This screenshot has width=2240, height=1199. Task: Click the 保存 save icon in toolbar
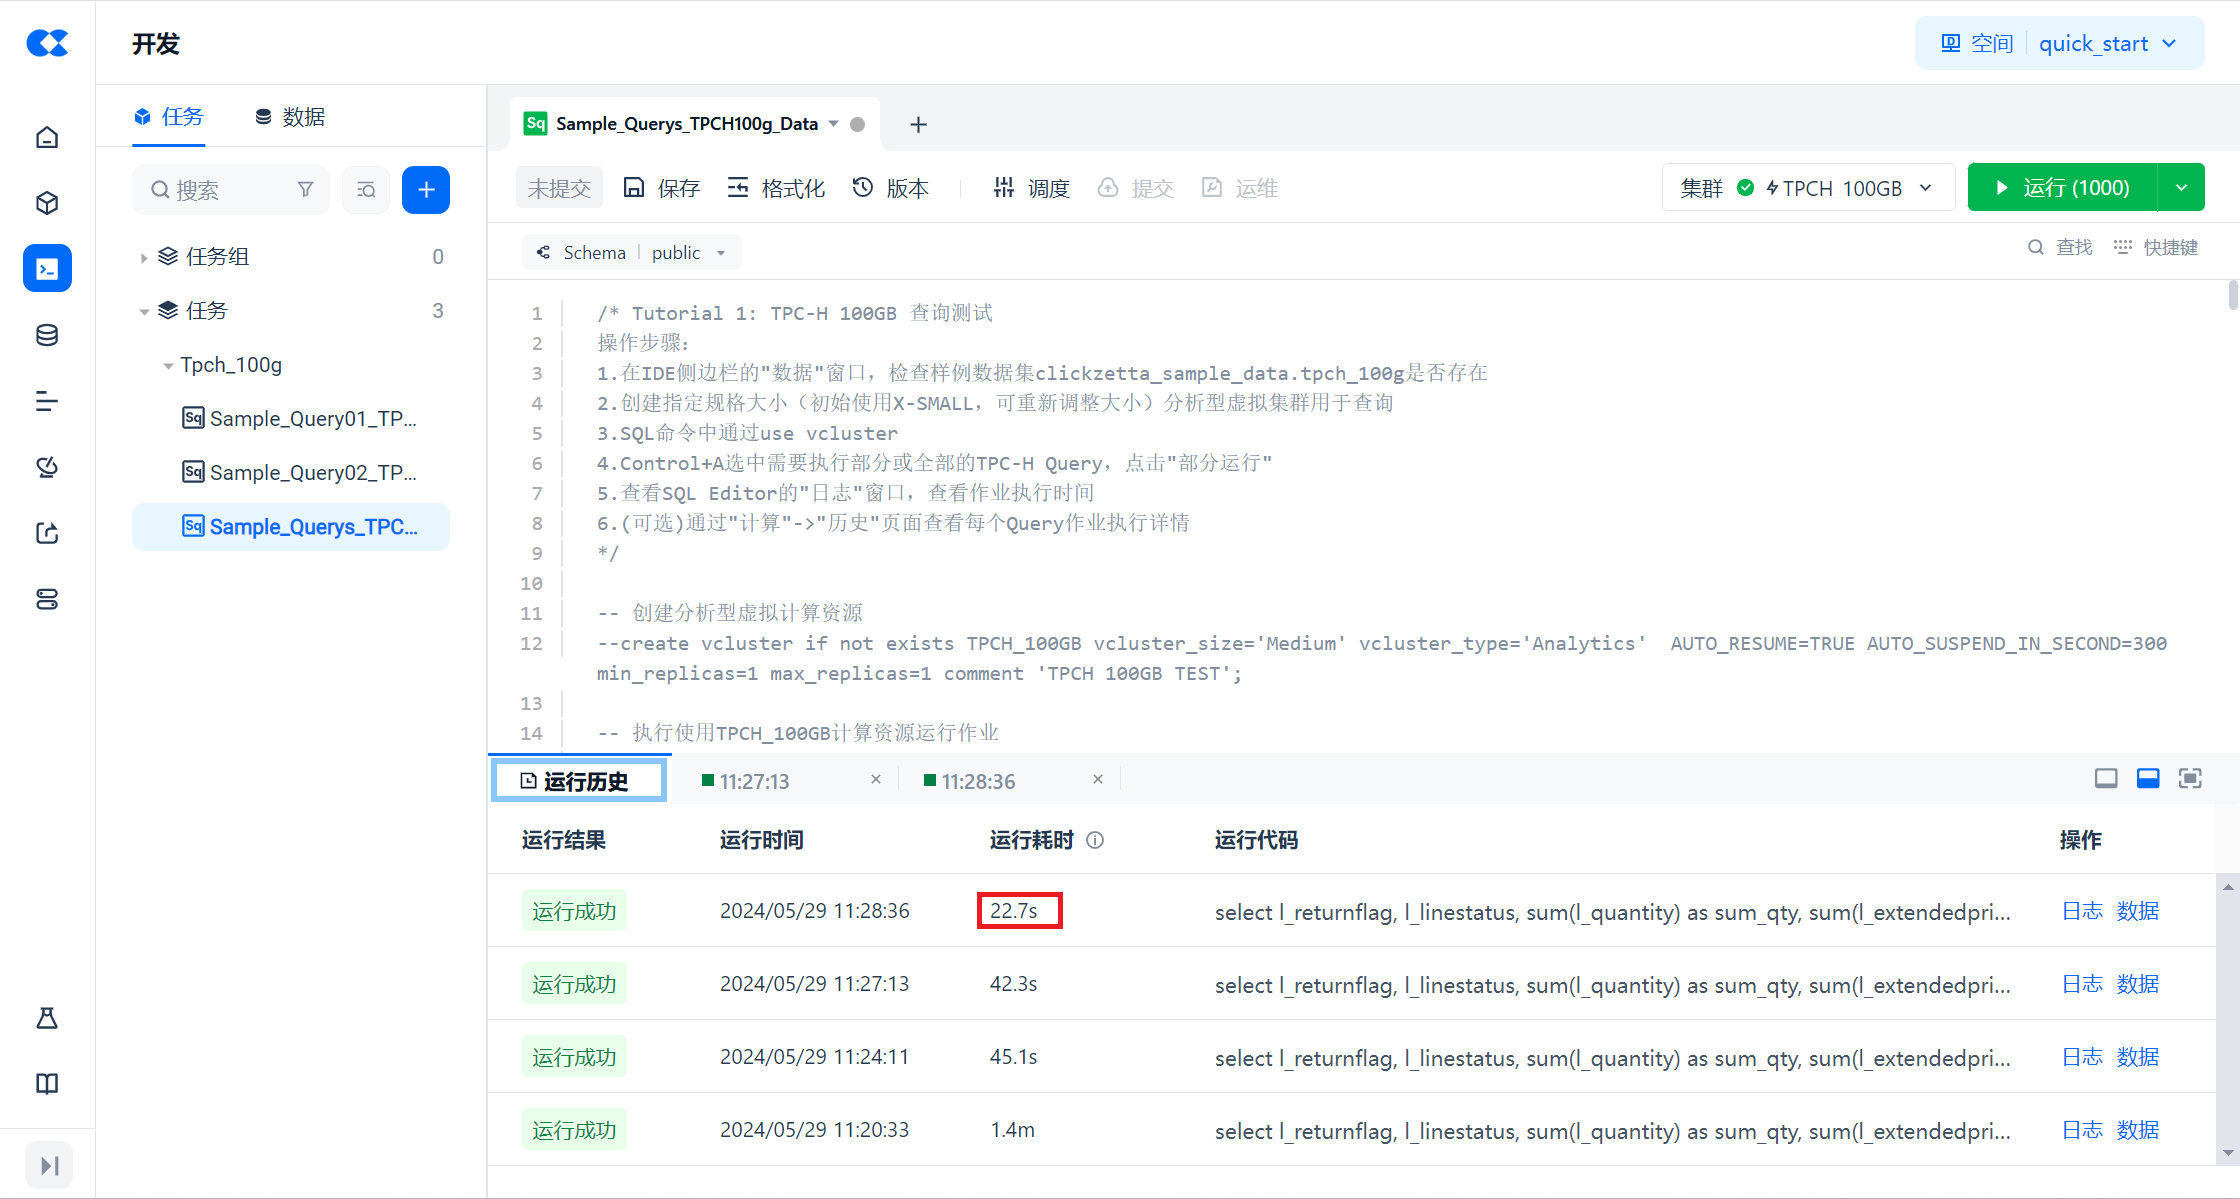pyautogui.click(x=634, y=188)
